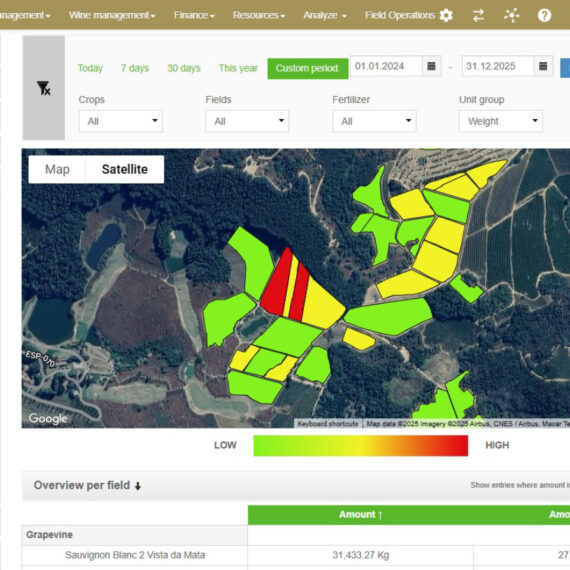Select the 30 days period link
Screen dimensions: 570x570
(184, 68)
